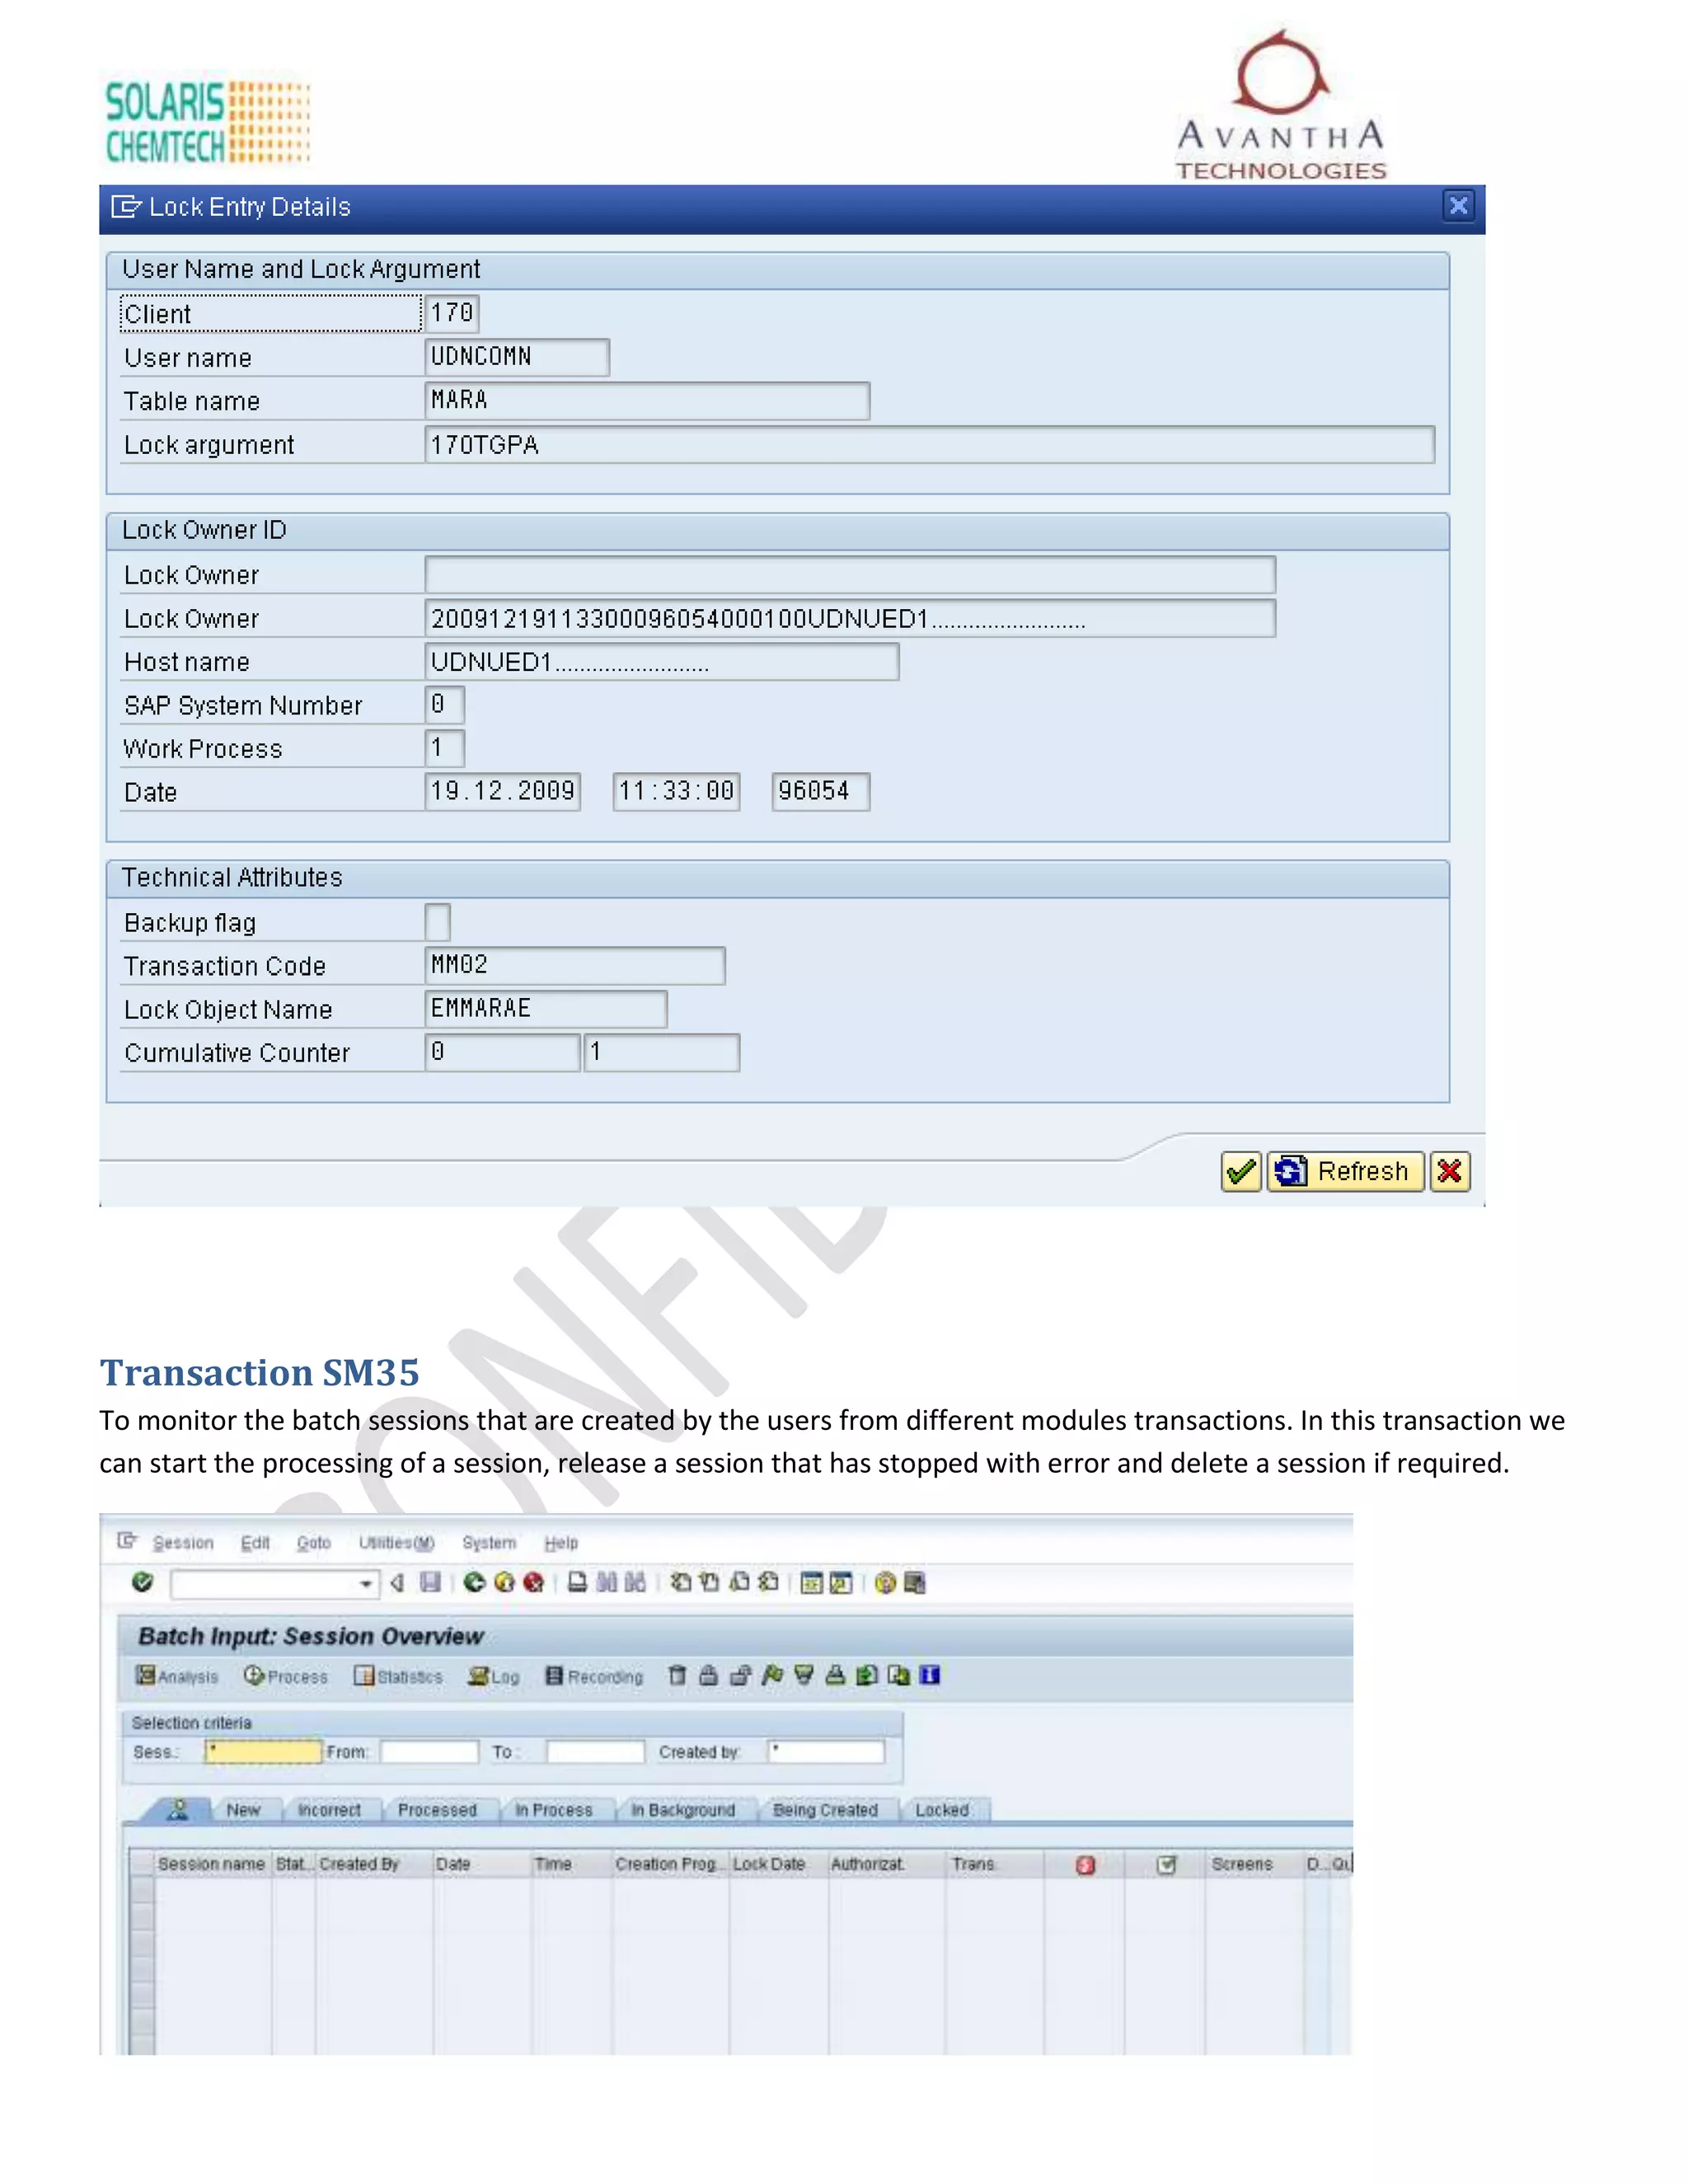The image size is (1688, 2184).
Task: Click the yellow Help question icon
Action: click(x=885, y=1583)
